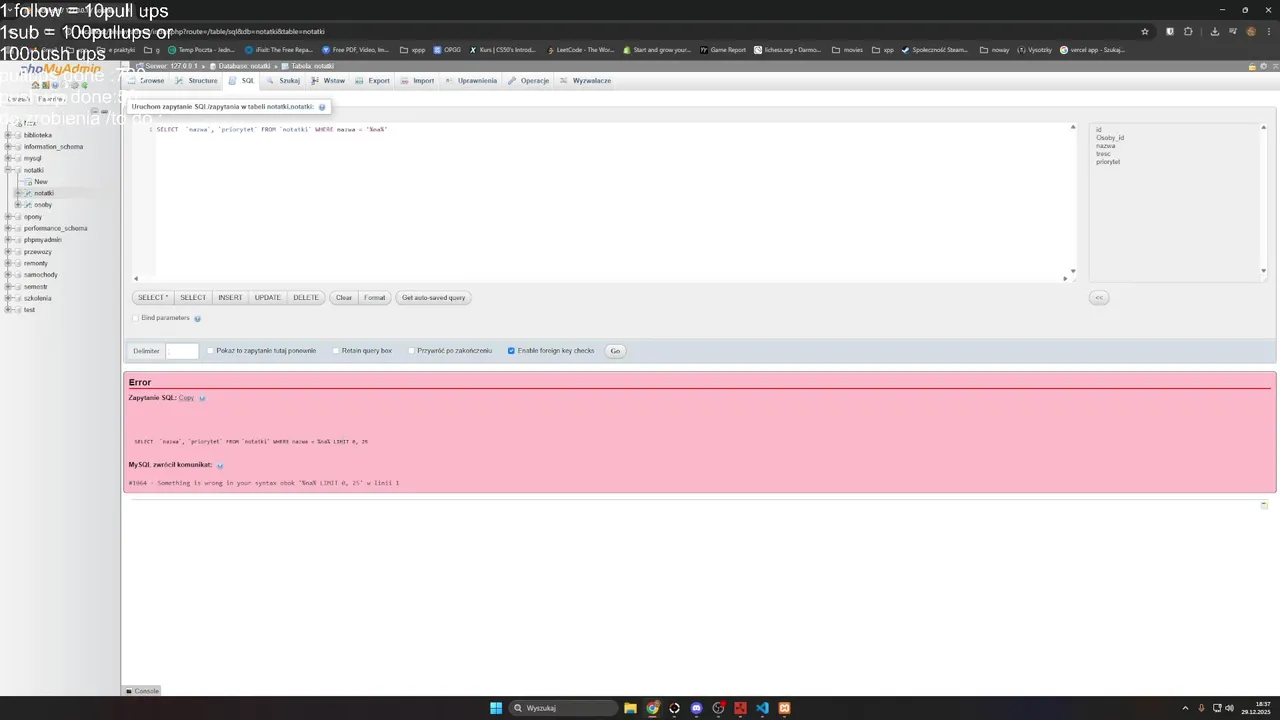Collapse the notatki database node
This screenshot has width=1280, height=720.
(x=8, y=170)
